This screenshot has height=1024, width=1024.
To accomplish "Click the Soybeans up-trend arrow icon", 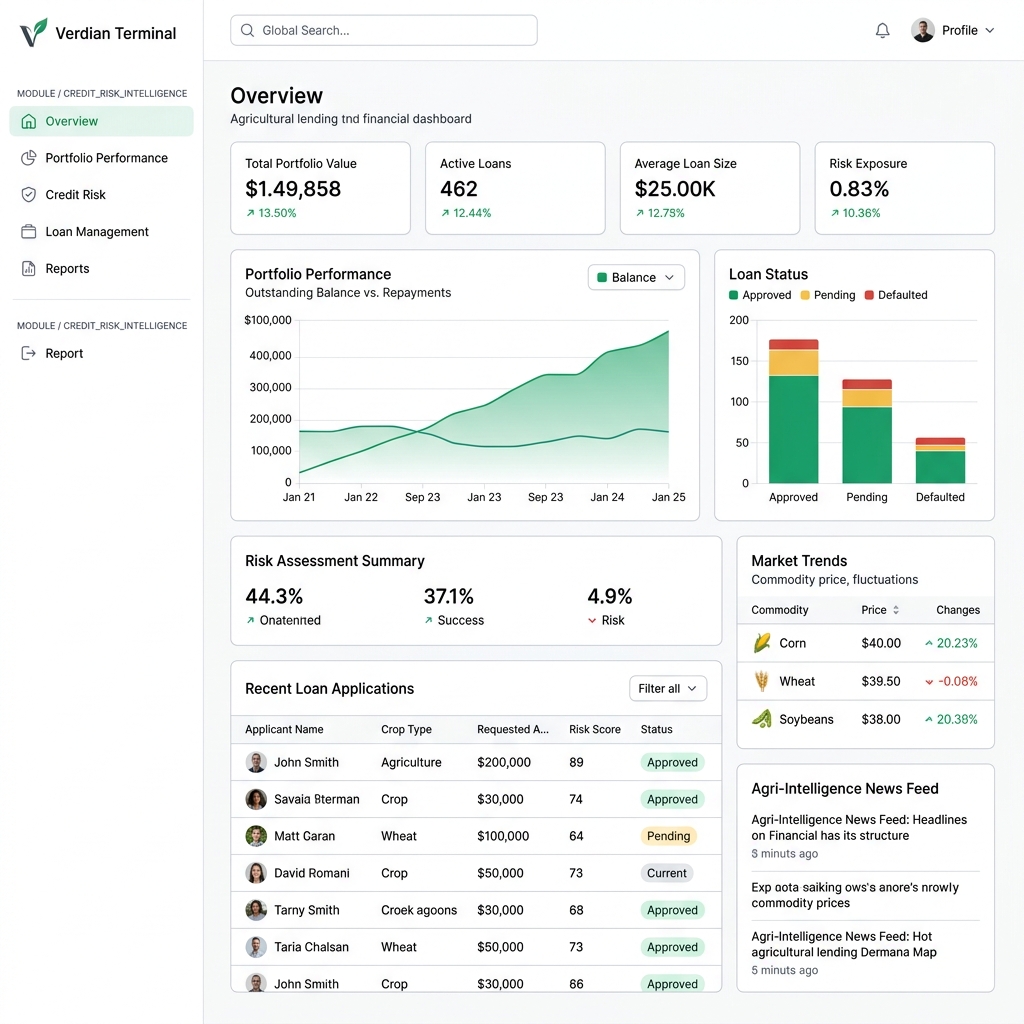I will [929, 719].
